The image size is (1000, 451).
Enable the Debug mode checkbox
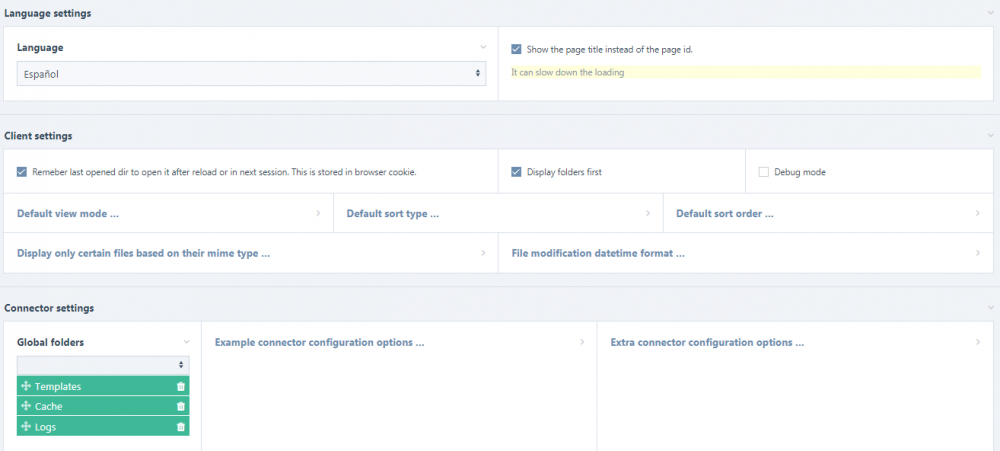(764, 172)
